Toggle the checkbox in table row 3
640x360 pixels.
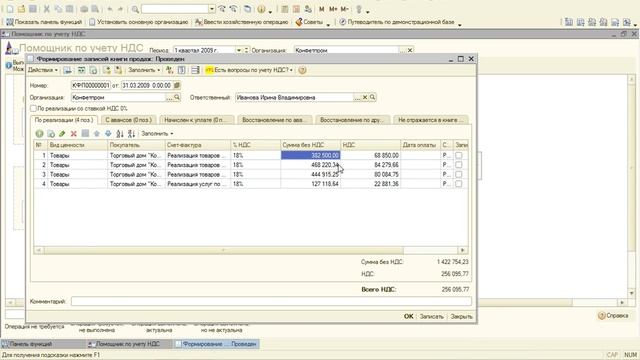coord(459,174)
